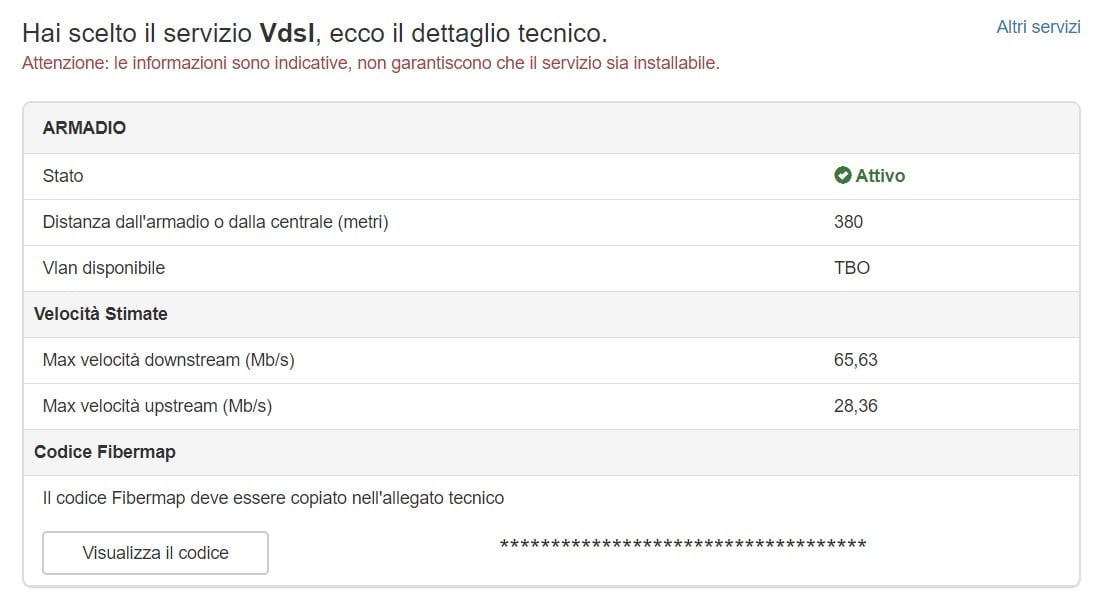The height and width of the screenshot is (598, 1103).
Task: Click the green checkmark status icon
Action: (x=842, y=176)
